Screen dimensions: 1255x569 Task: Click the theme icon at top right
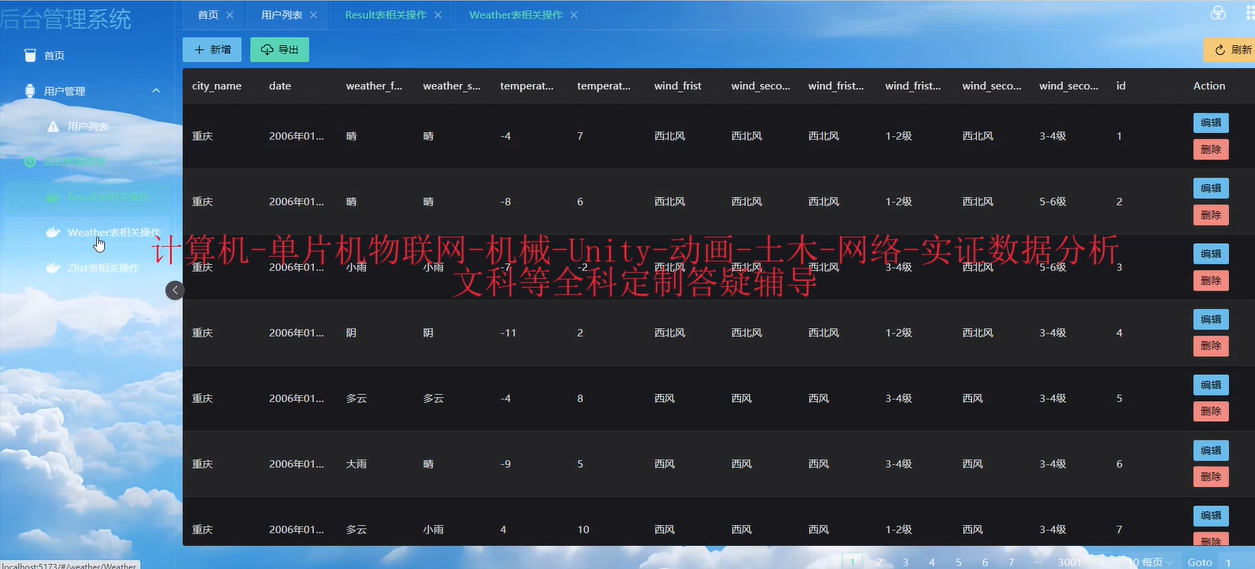point(1218,13)
